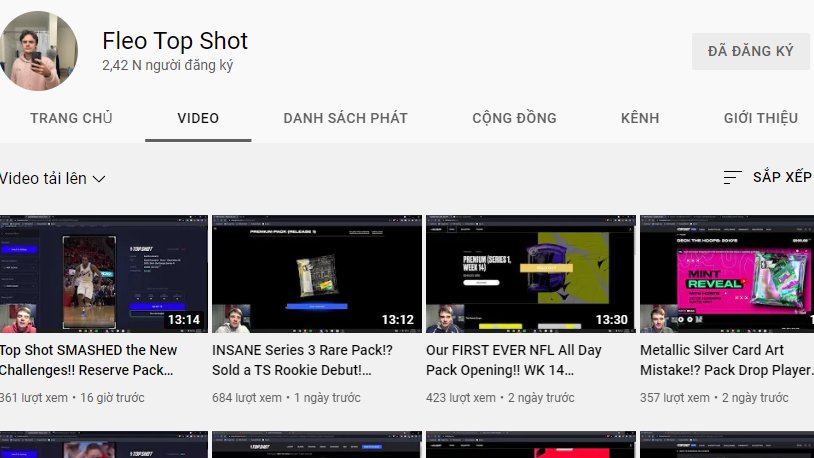Screen dimensions: 814x458
Task: Toggle the ĐÃ ĐĂNG KÝ subscribed button
Action: [x=750, y=51]
